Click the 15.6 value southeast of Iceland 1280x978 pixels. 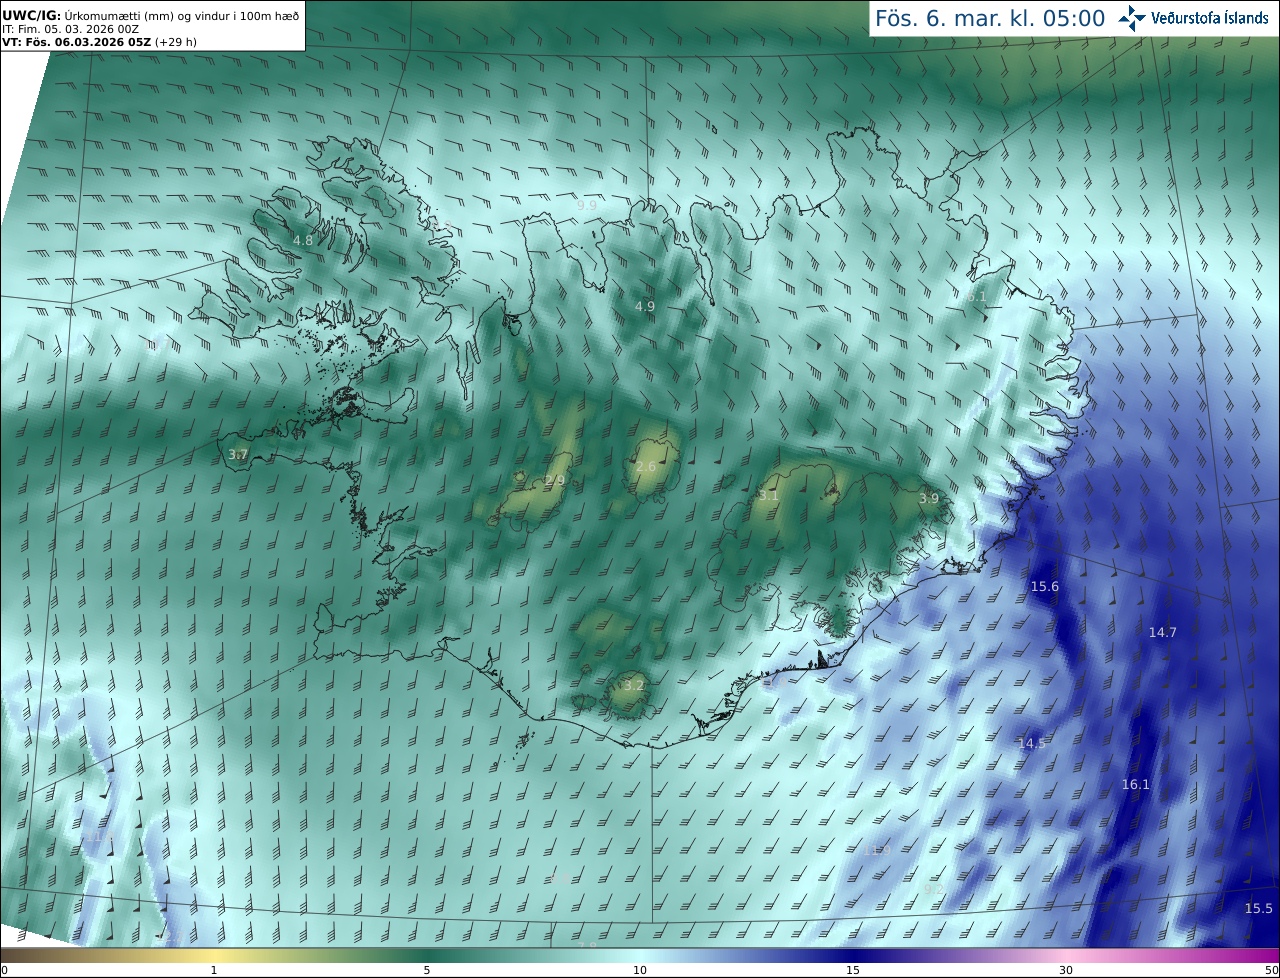click(1045, 586)
